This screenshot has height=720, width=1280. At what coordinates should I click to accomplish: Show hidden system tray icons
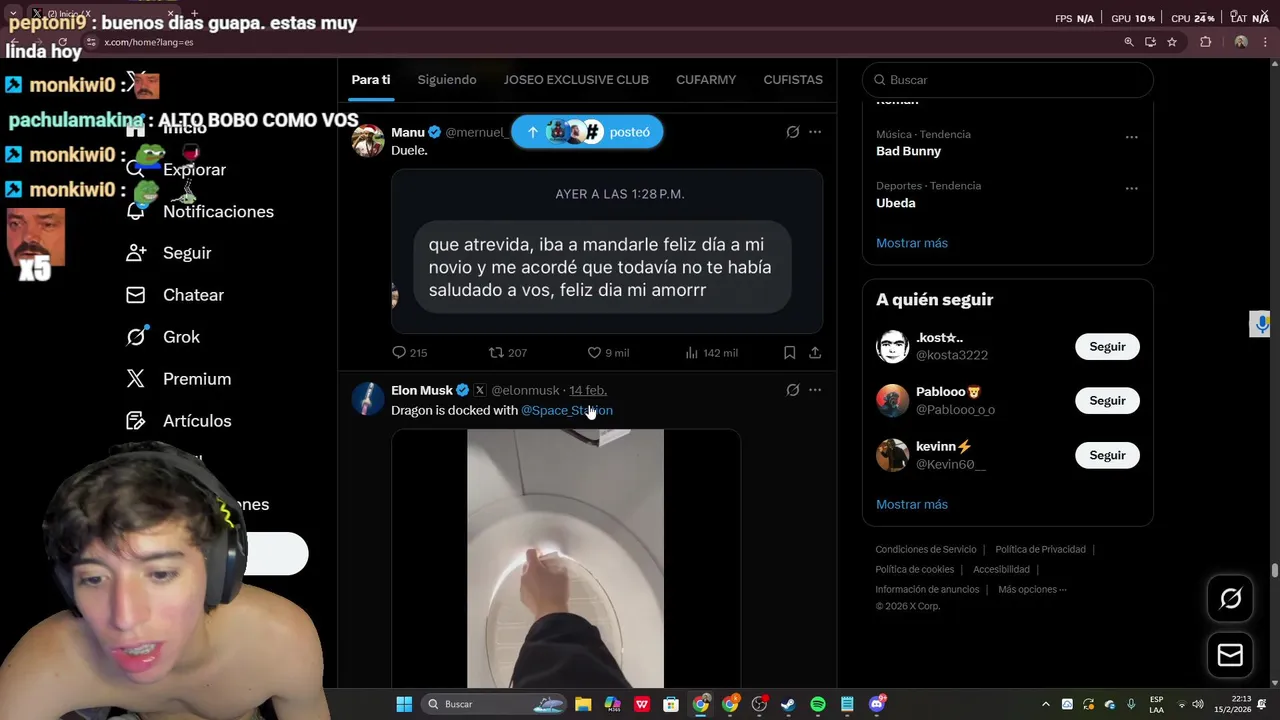pos(1046,704)
